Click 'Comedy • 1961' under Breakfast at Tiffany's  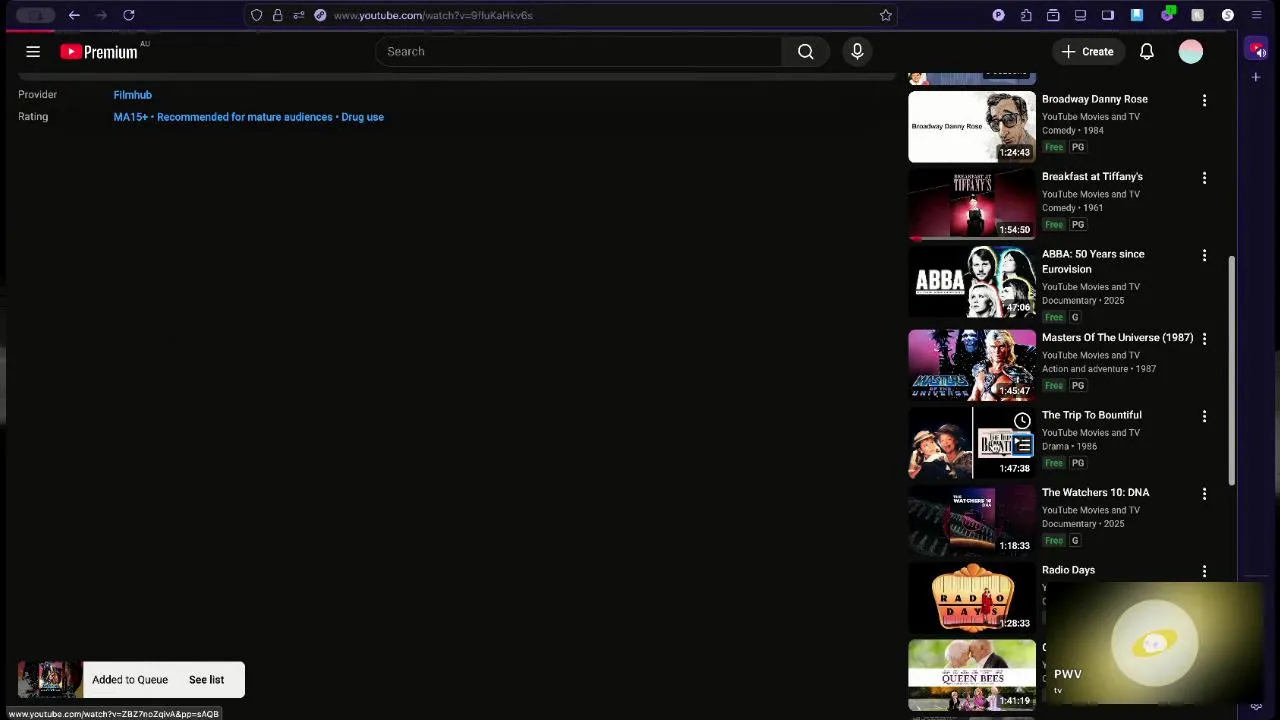pyautogui.click(x=1072, y=208)
